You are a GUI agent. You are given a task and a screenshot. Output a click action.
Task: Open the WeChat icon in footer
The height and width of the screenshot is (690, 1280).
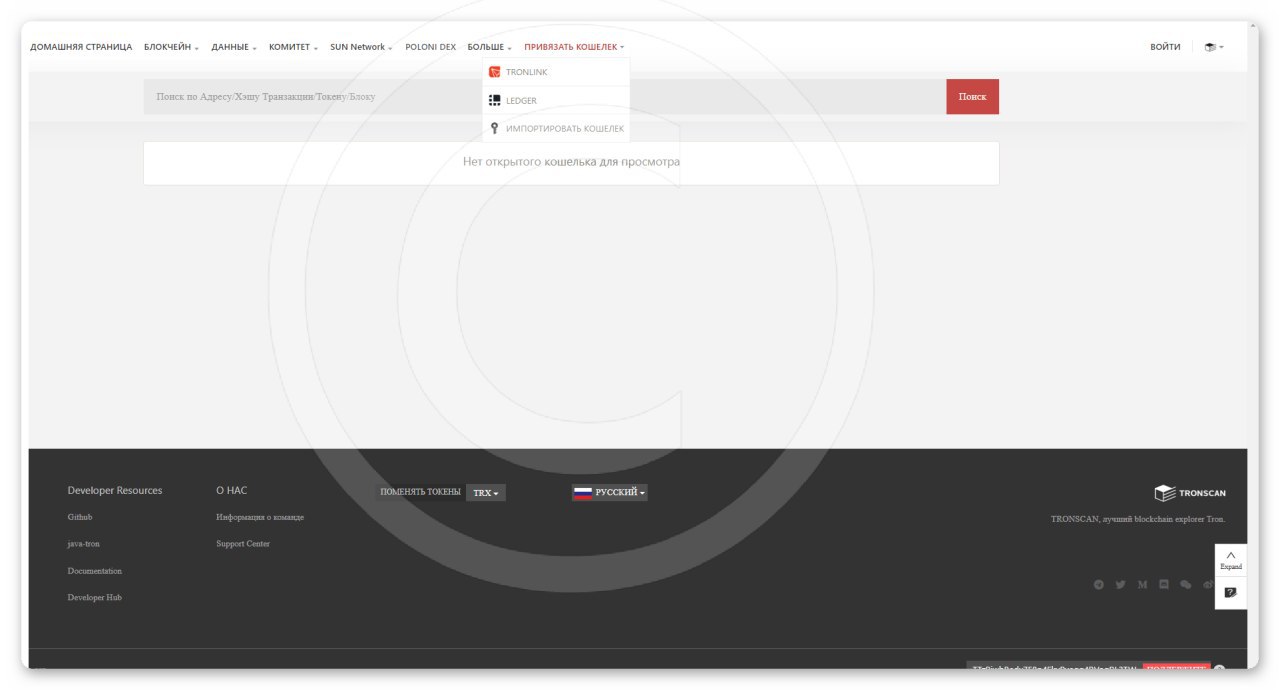point(1185,584)
